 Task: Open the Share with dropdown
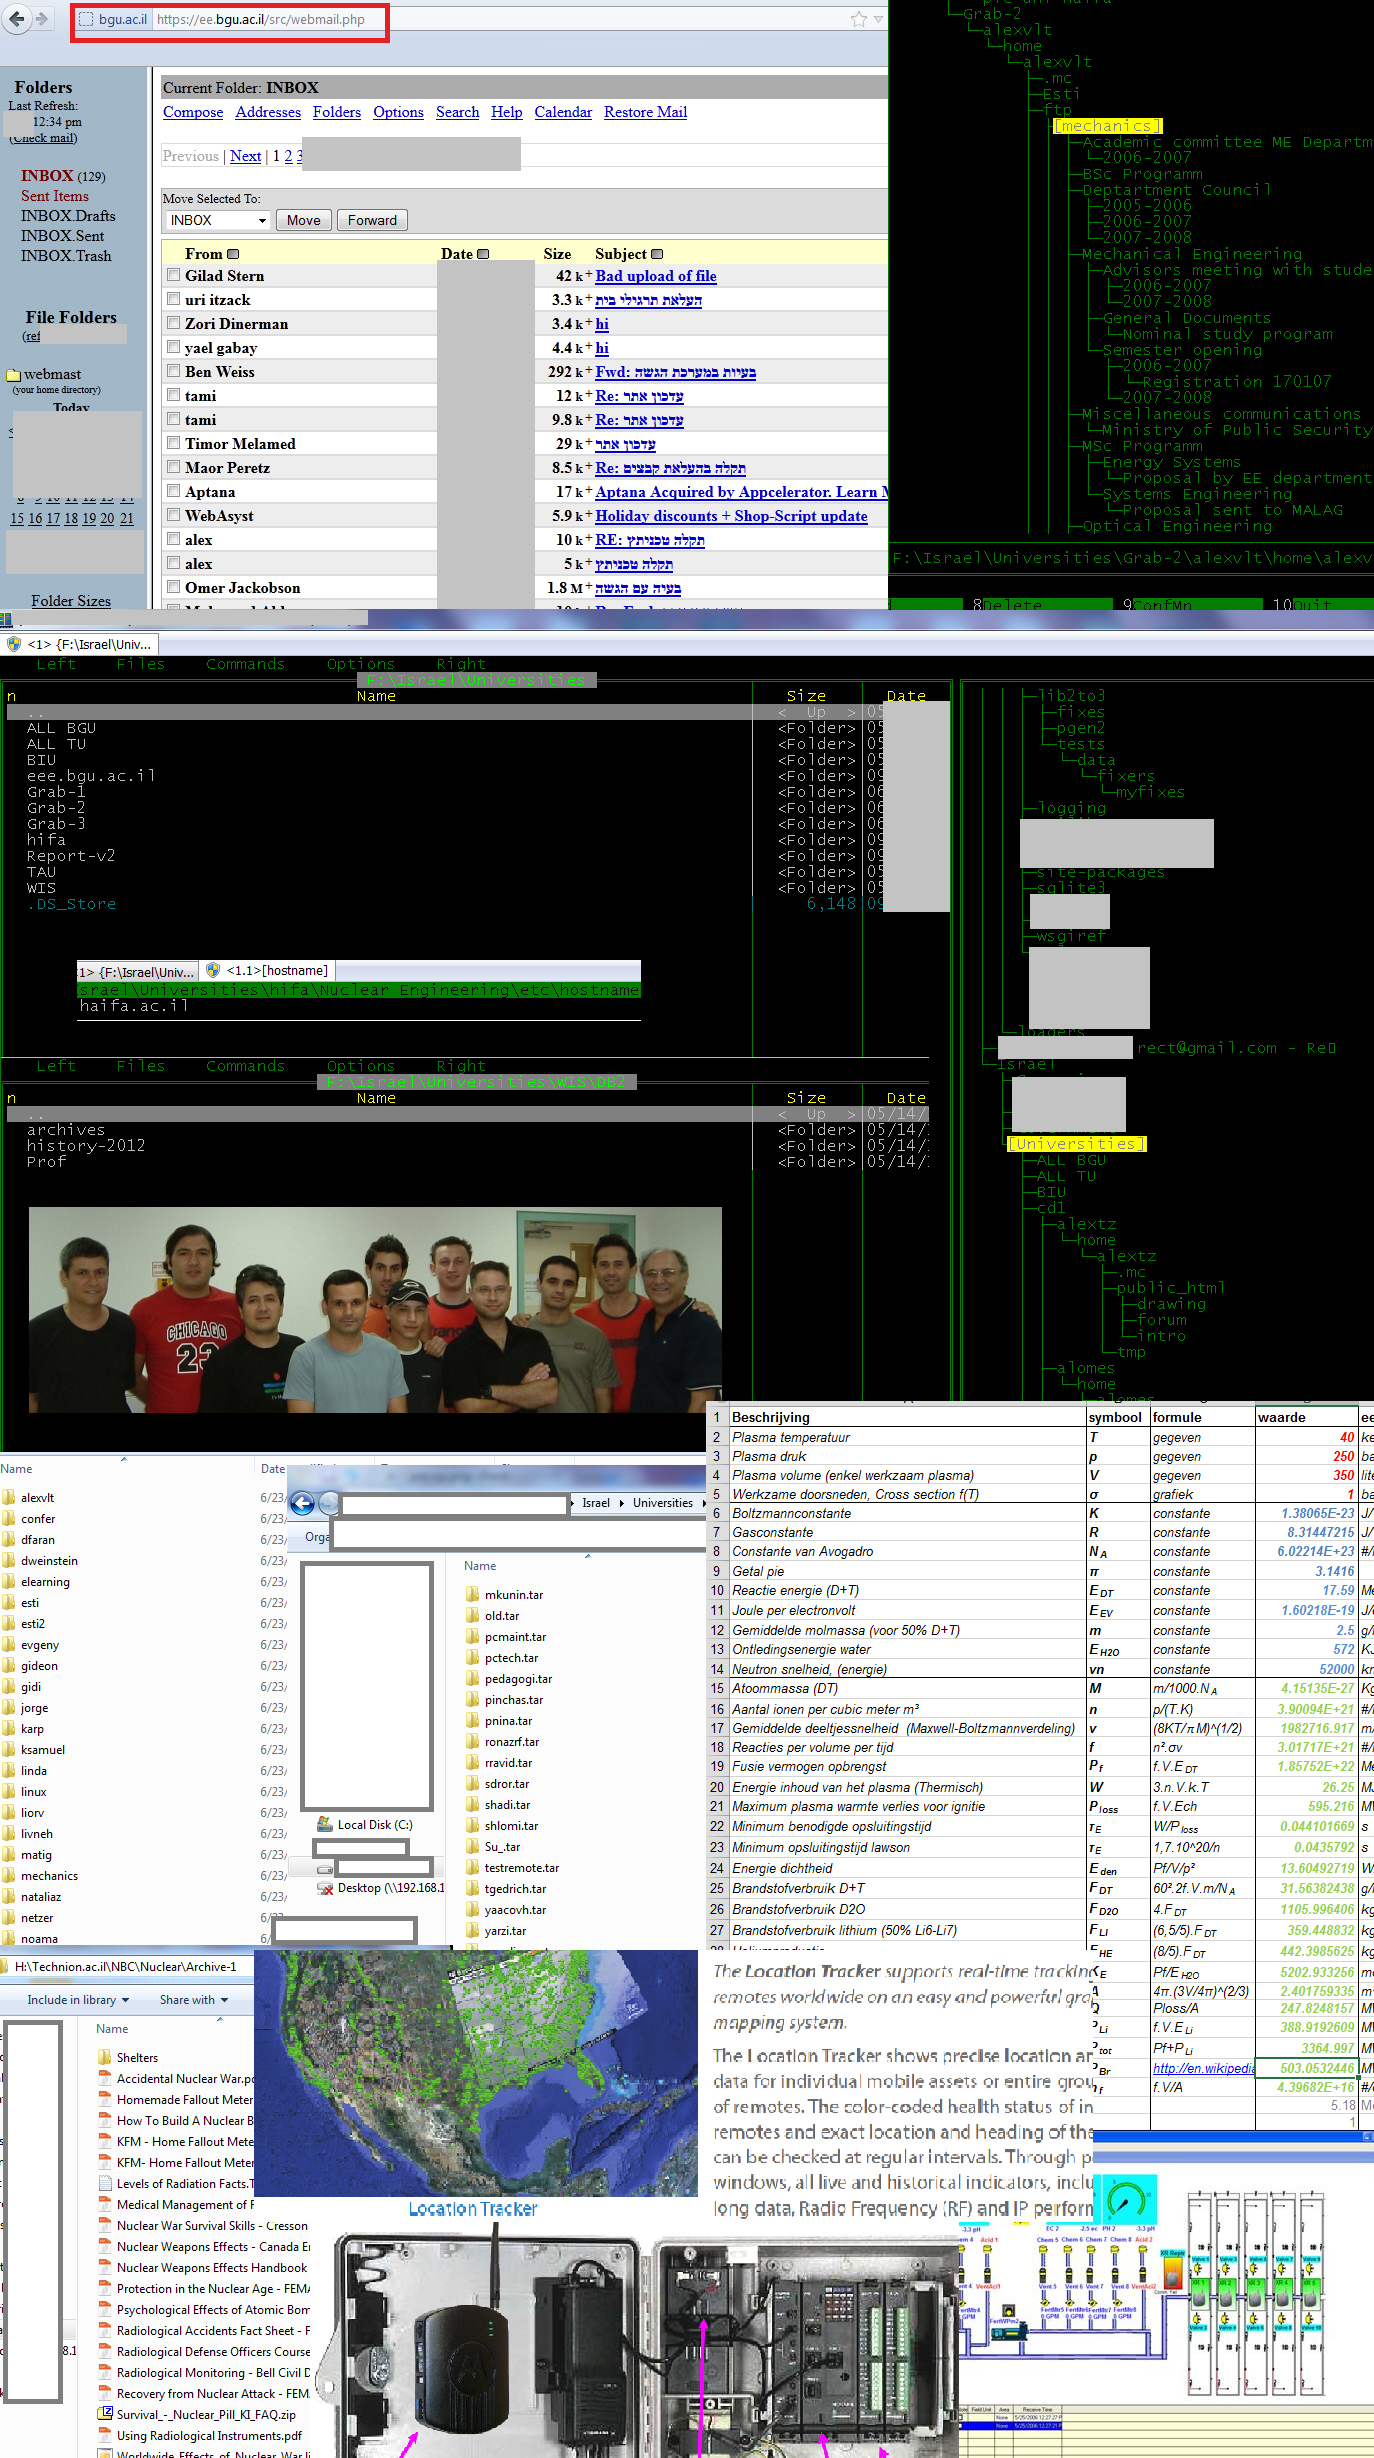pyautogui.click(x=194, y=2000)
